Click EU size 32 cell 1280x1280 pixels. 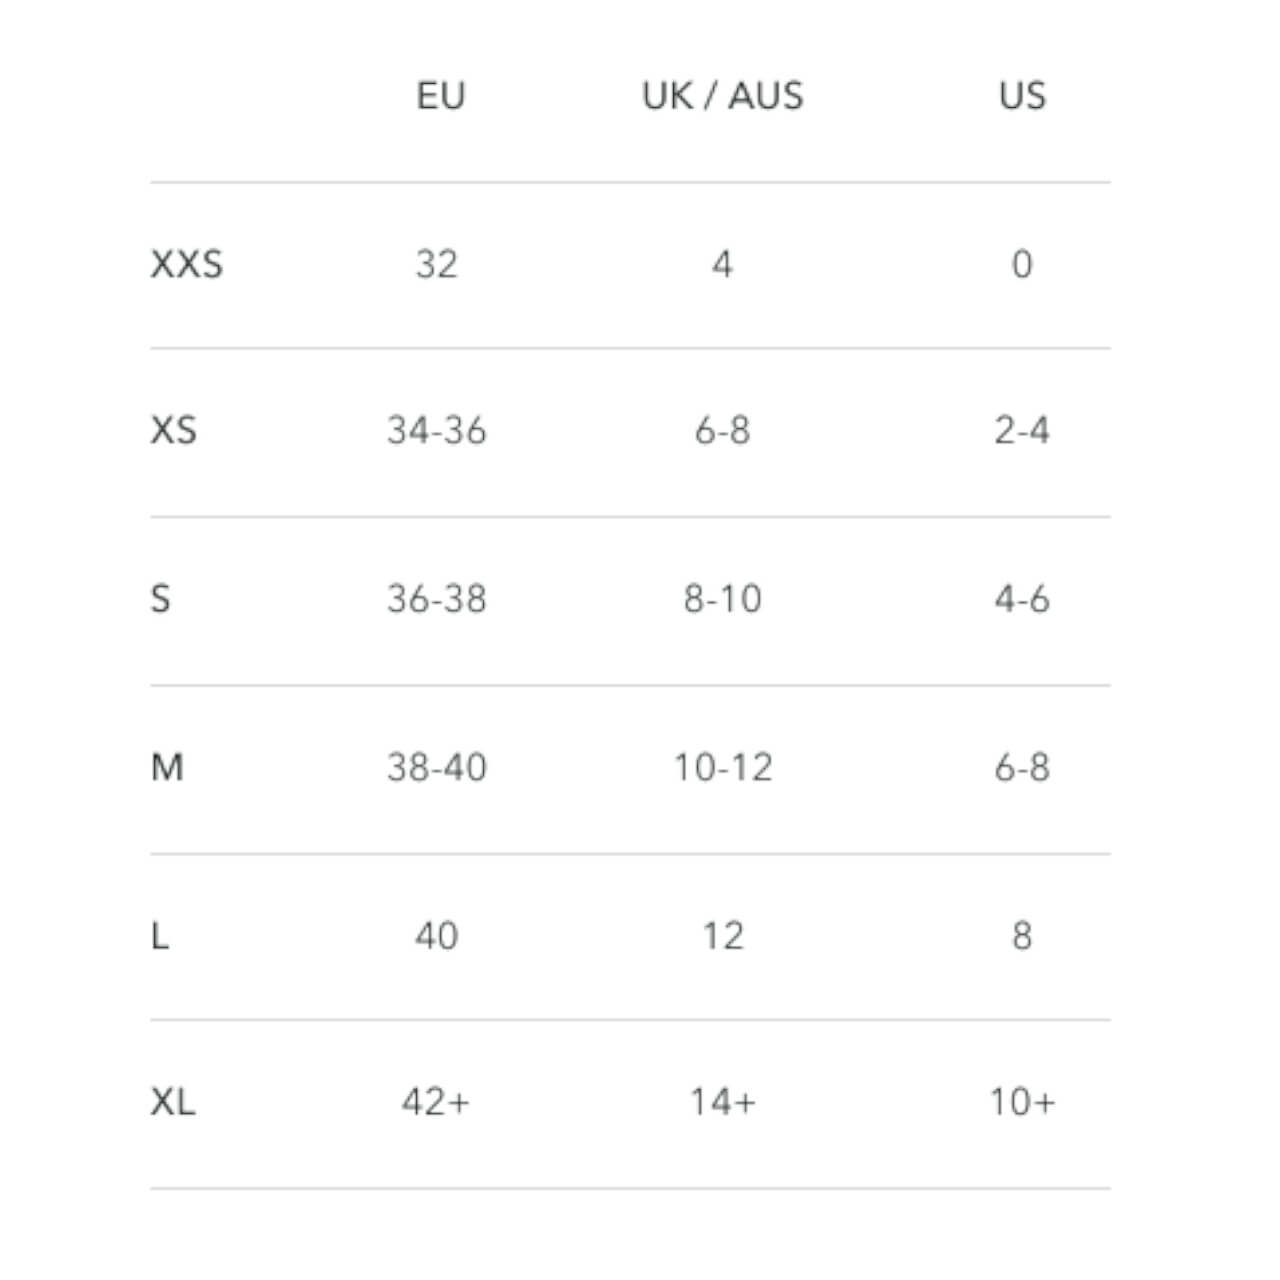pyautogui.click(x=437, y=264)
